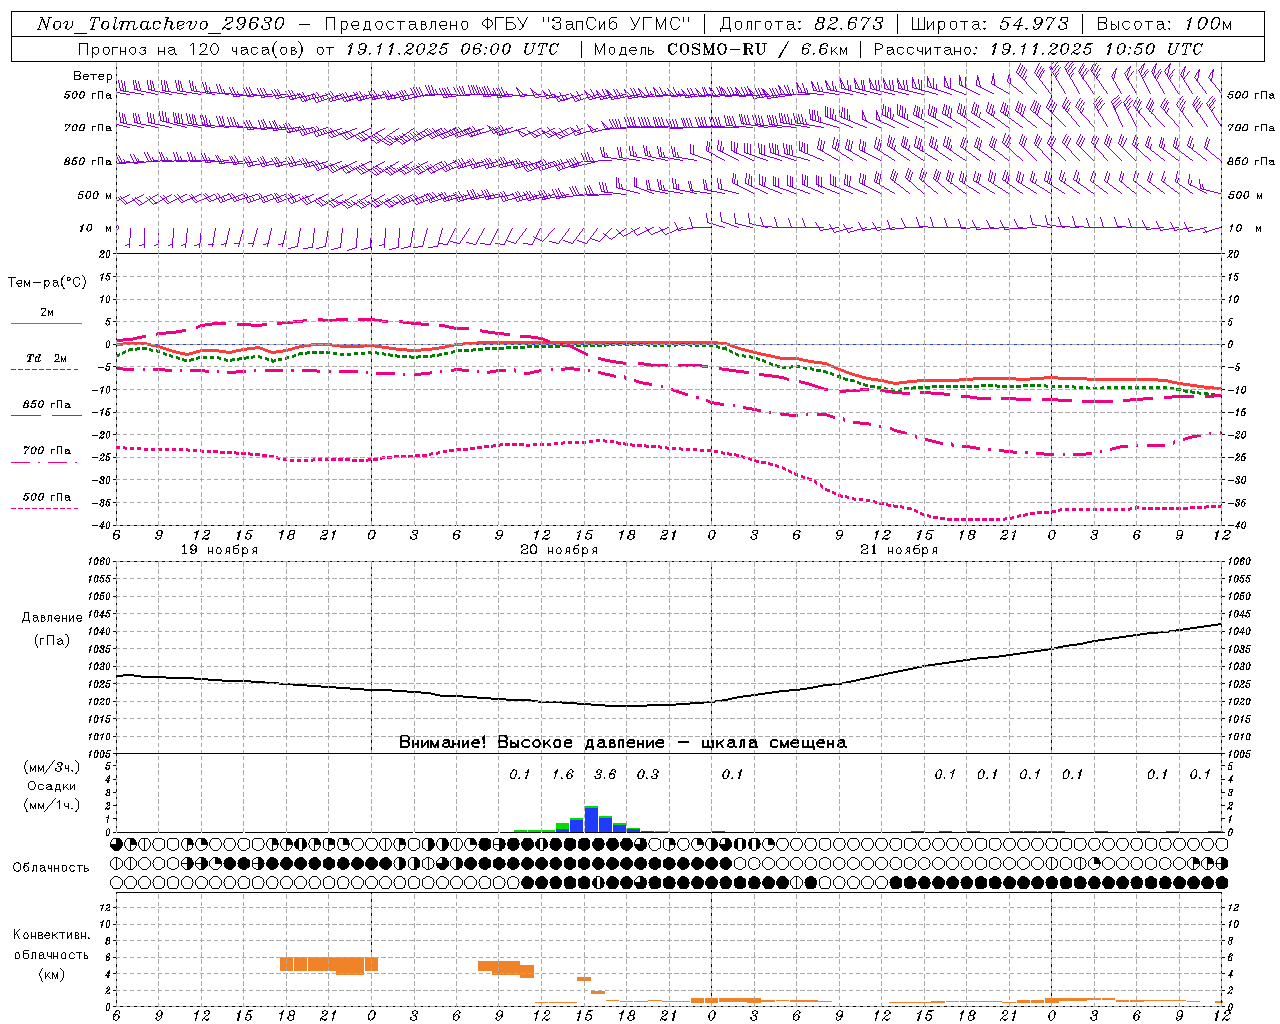Click the 1.6 precipitation total value
1280x1024 pixels.
[562, 775]
